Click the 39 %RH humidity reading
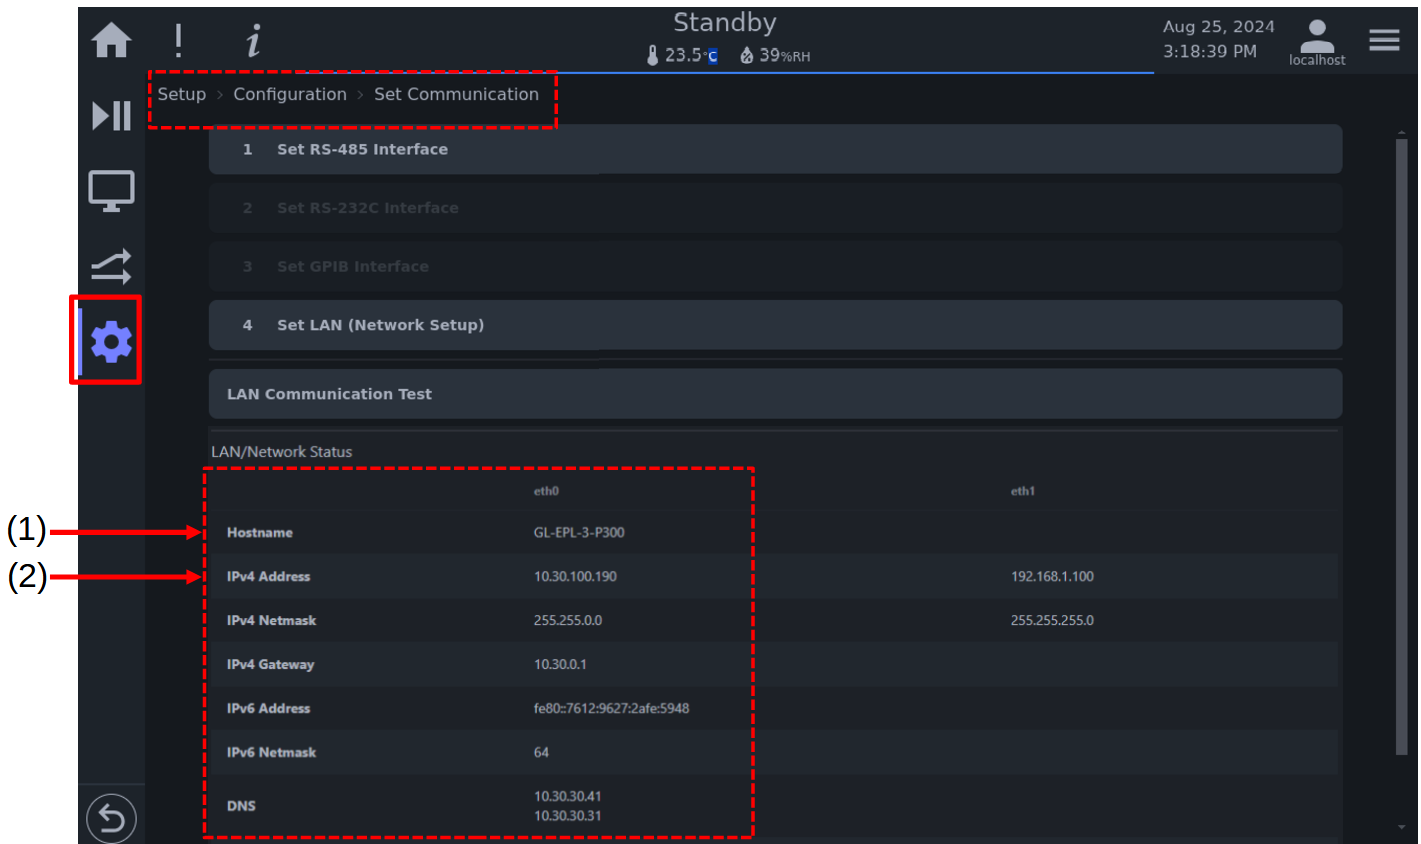The height and width of the screenshot is (844, 1421). point(784,55)
